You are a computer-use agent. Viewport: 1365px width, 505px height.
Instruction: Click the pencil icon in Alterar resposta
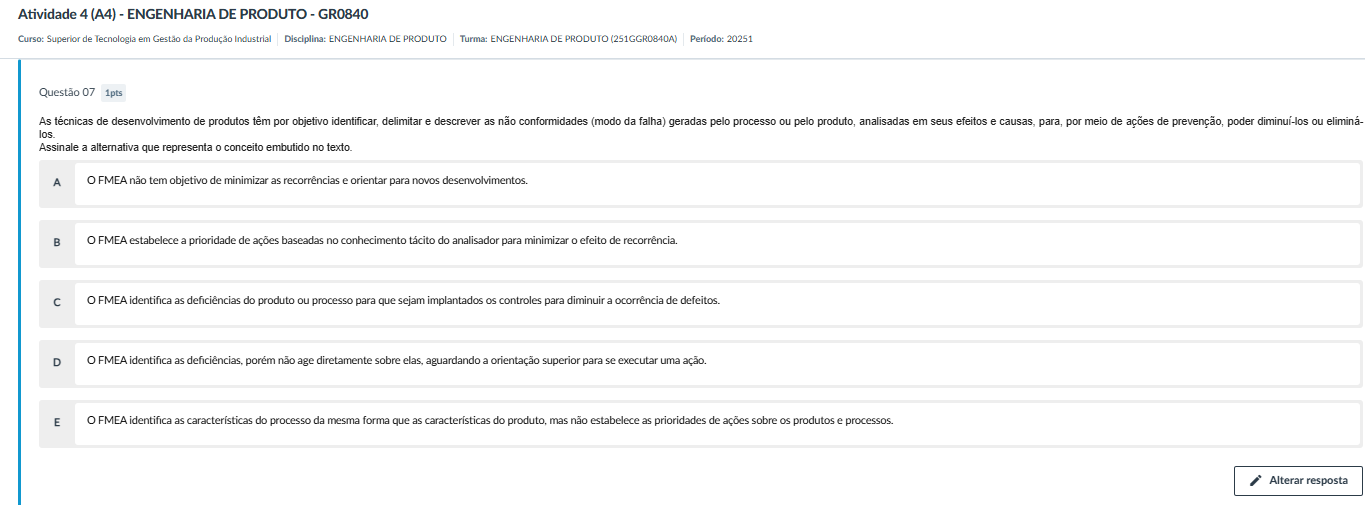tap(1255, 481)
